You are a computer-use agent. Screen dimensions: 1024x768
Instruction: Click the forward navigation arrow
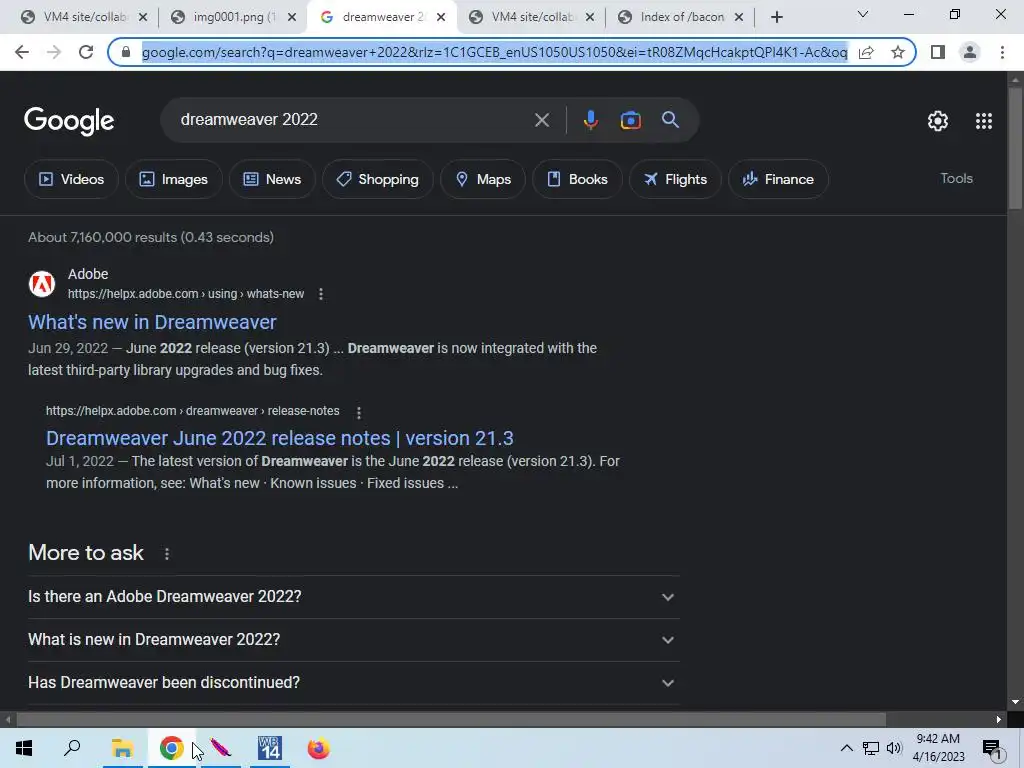54,52
